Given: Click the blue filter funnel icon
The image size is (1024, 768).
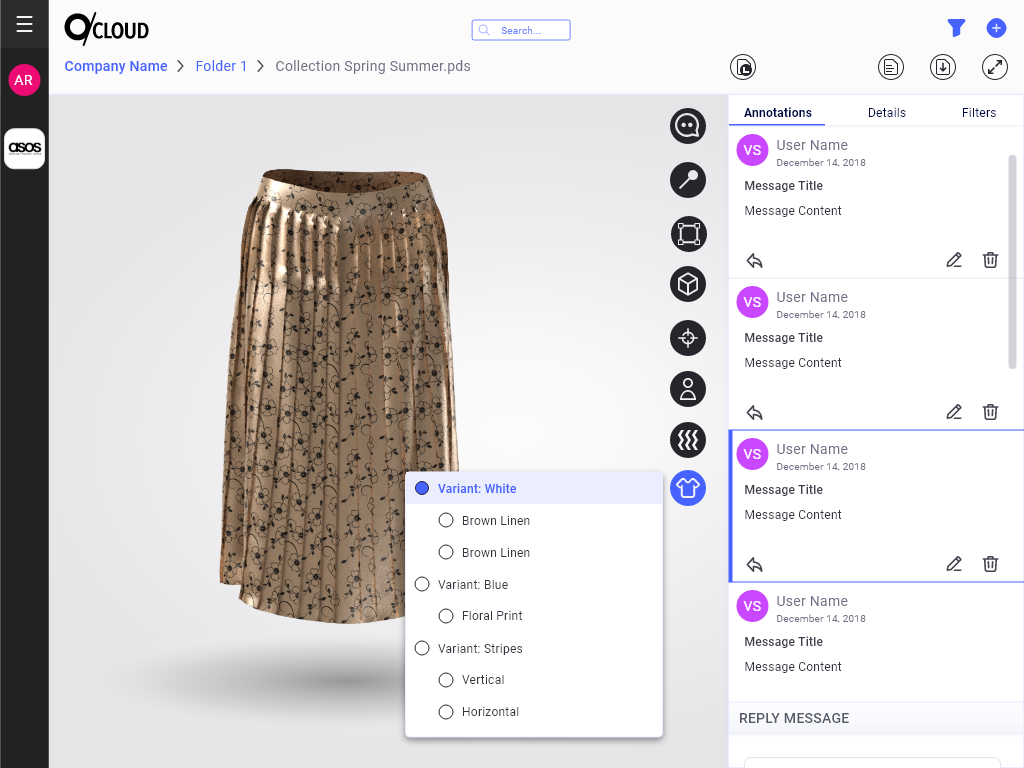Looking at the screenshot, I should [956, 29].
